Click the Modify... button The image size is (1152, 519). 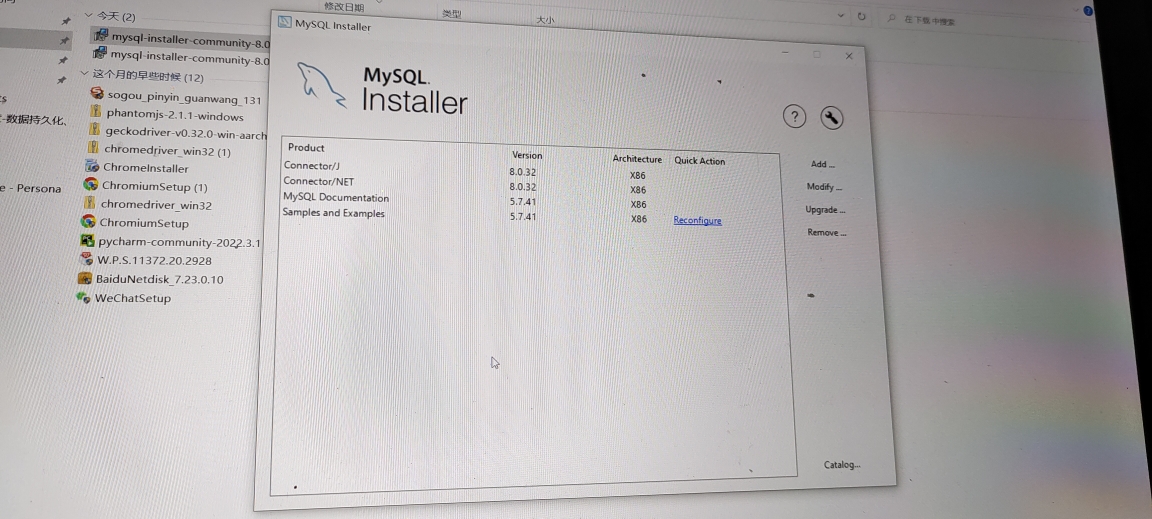824,187
